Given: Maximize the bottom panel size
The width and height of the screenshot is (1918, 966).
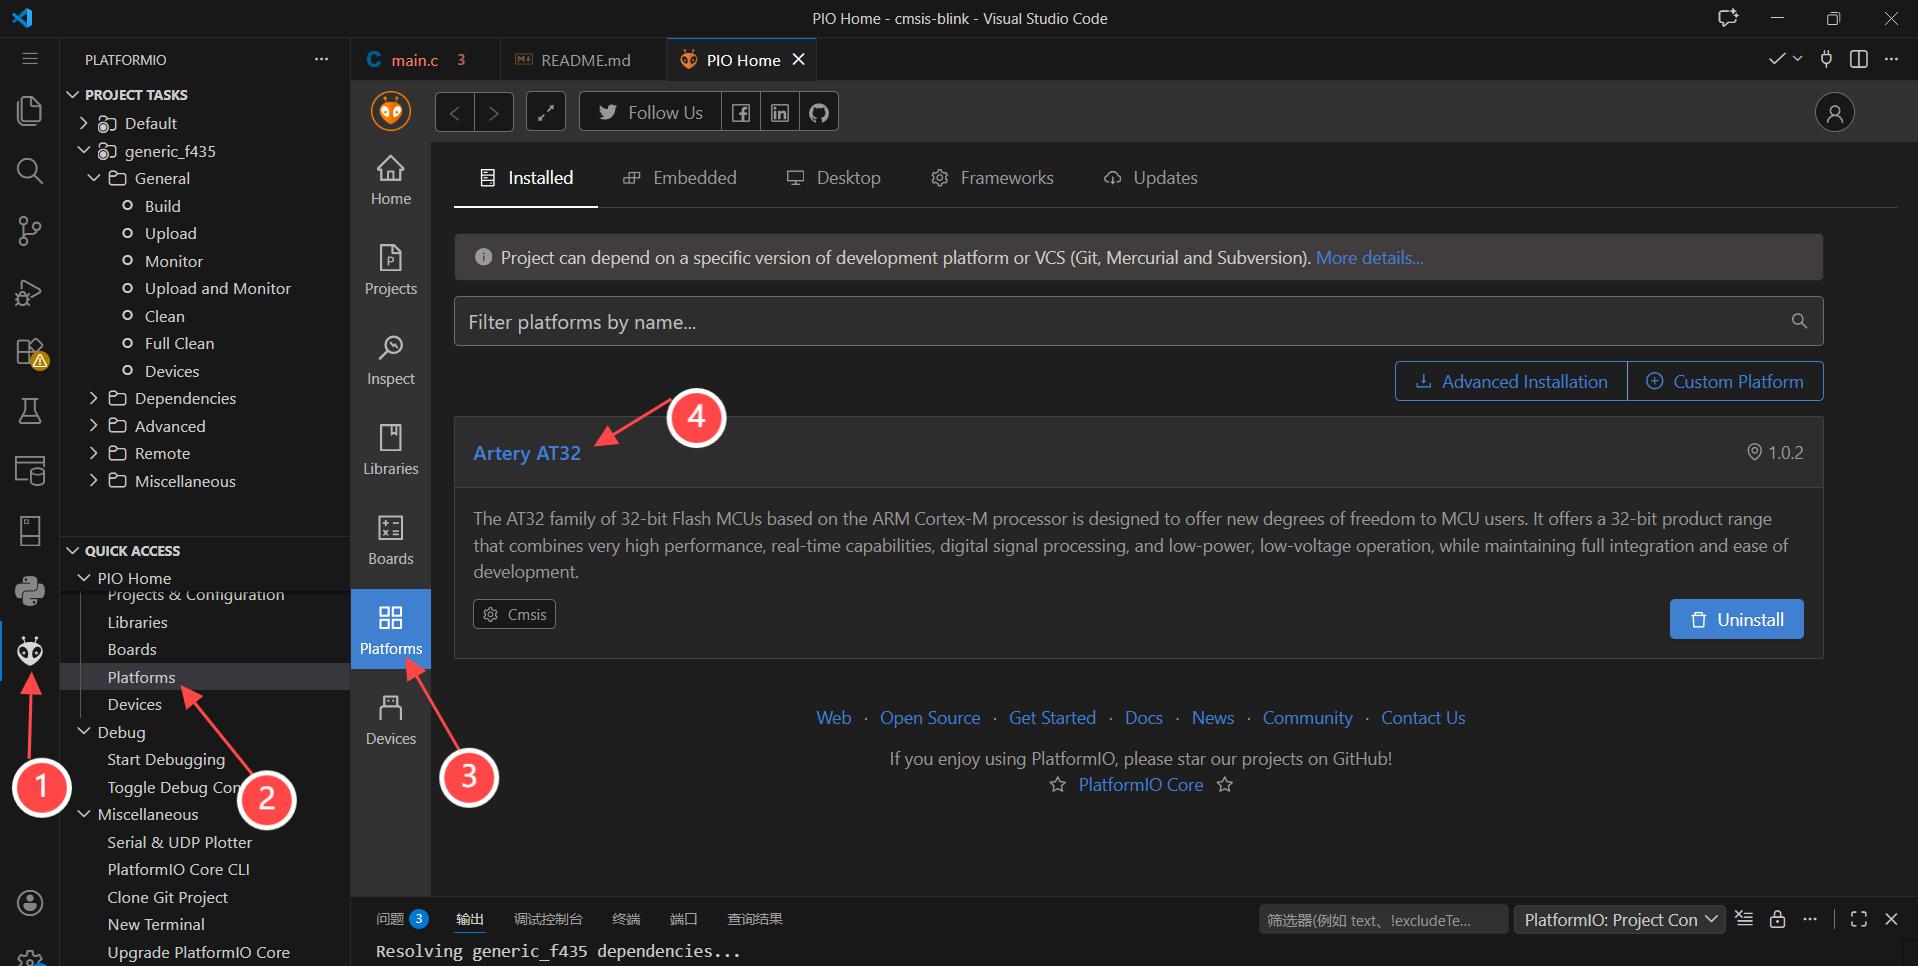Looking at the screenshot, I should coord(1859,919).
